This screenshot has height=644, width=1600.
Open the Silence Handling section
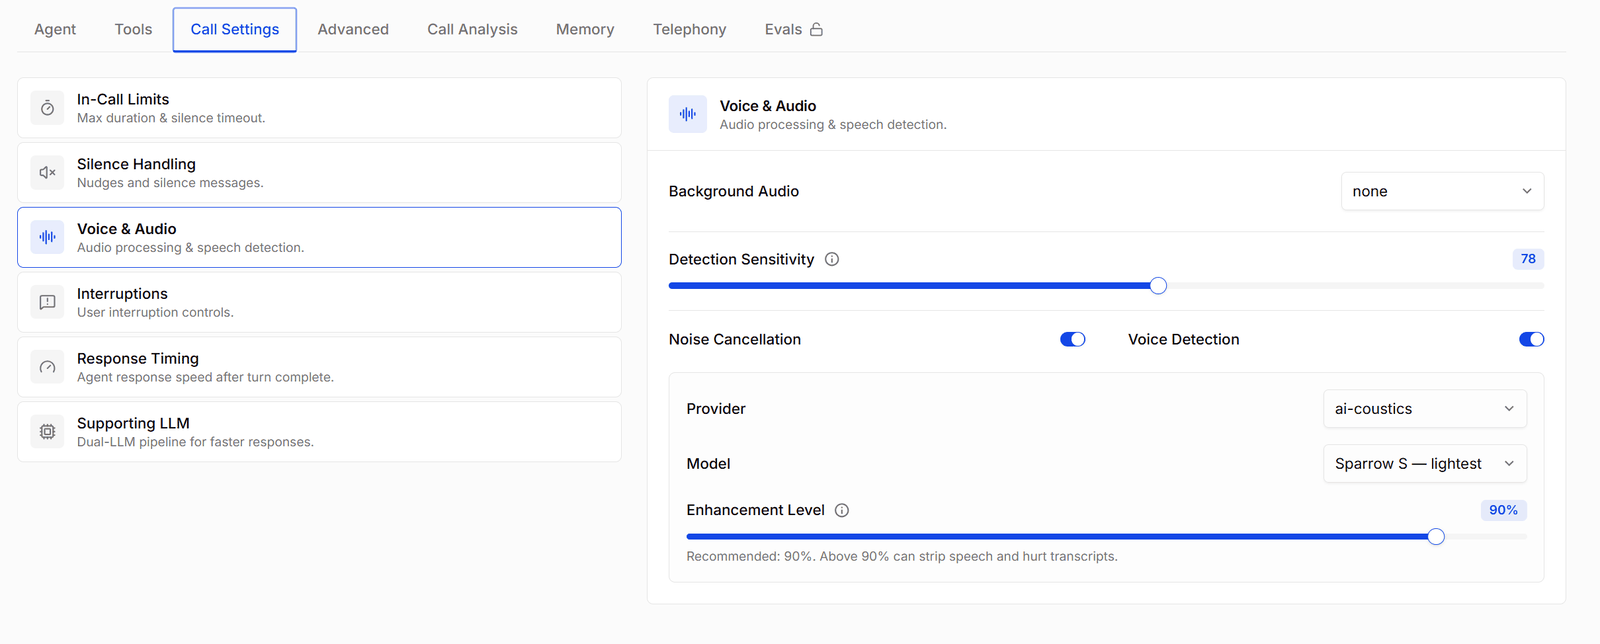319,173
